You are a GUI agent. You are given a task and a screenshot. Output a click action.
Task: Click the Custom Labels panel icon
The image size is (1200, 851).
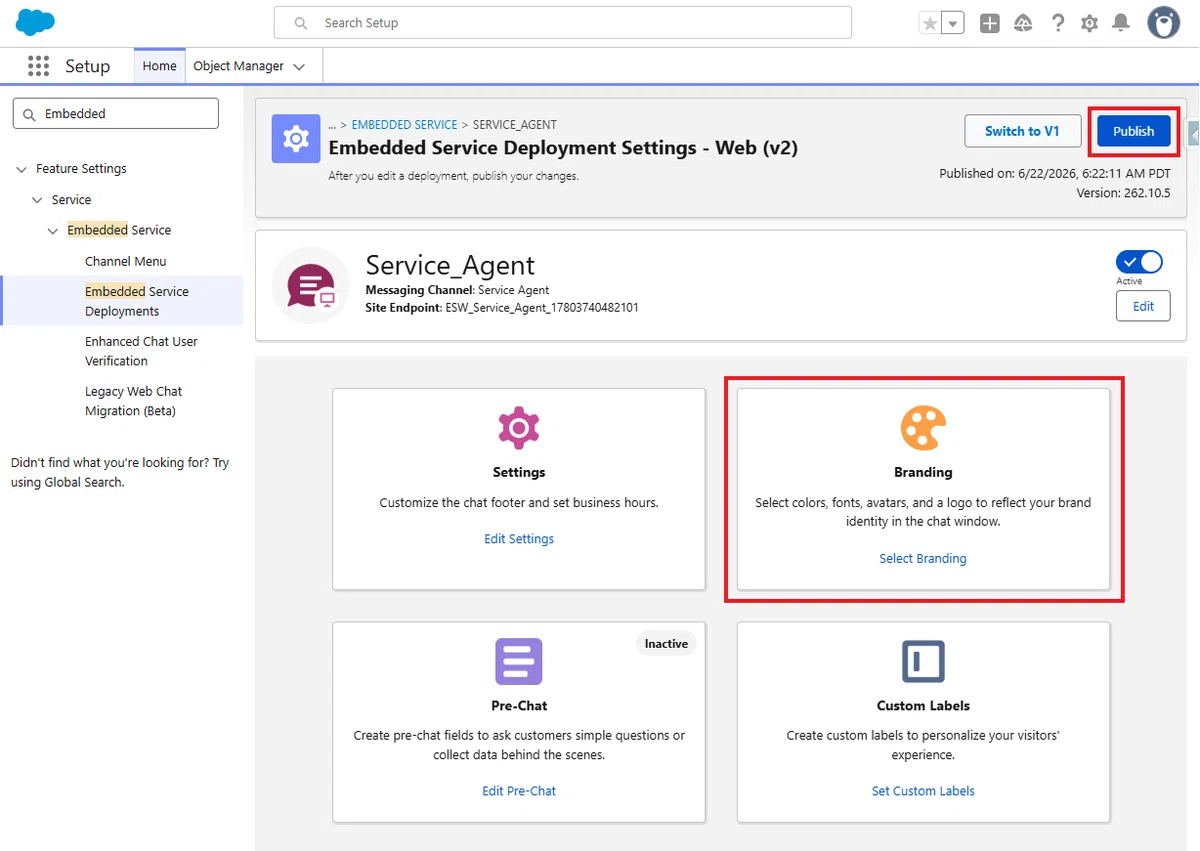923,661
